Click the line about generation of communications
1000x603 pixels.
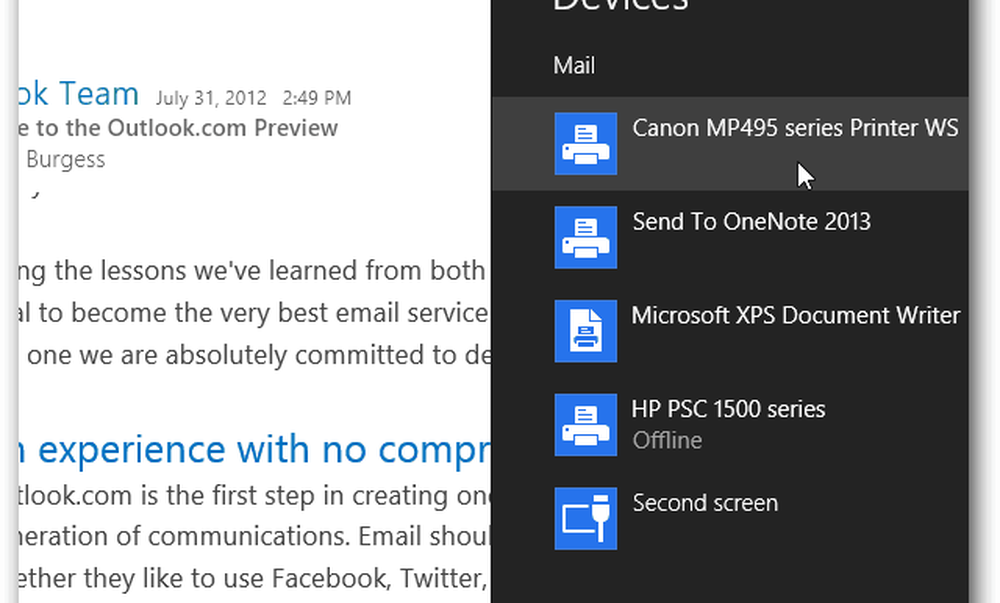tap(255, 536)
